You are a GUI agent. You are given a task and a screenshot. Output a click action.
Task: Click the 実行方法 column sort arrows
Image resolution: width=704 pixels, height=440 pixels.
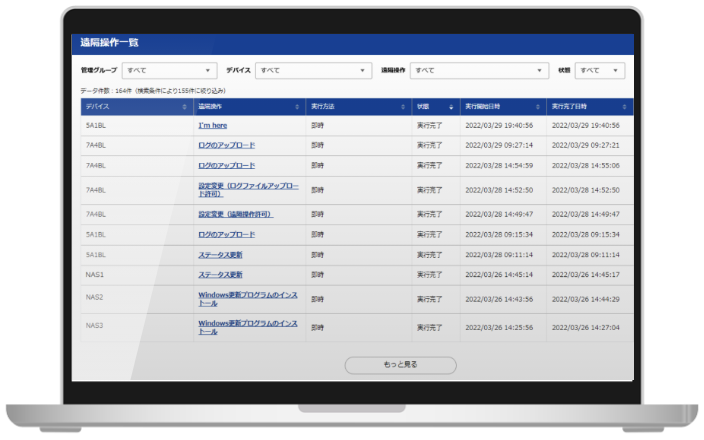tap(402, 106)
